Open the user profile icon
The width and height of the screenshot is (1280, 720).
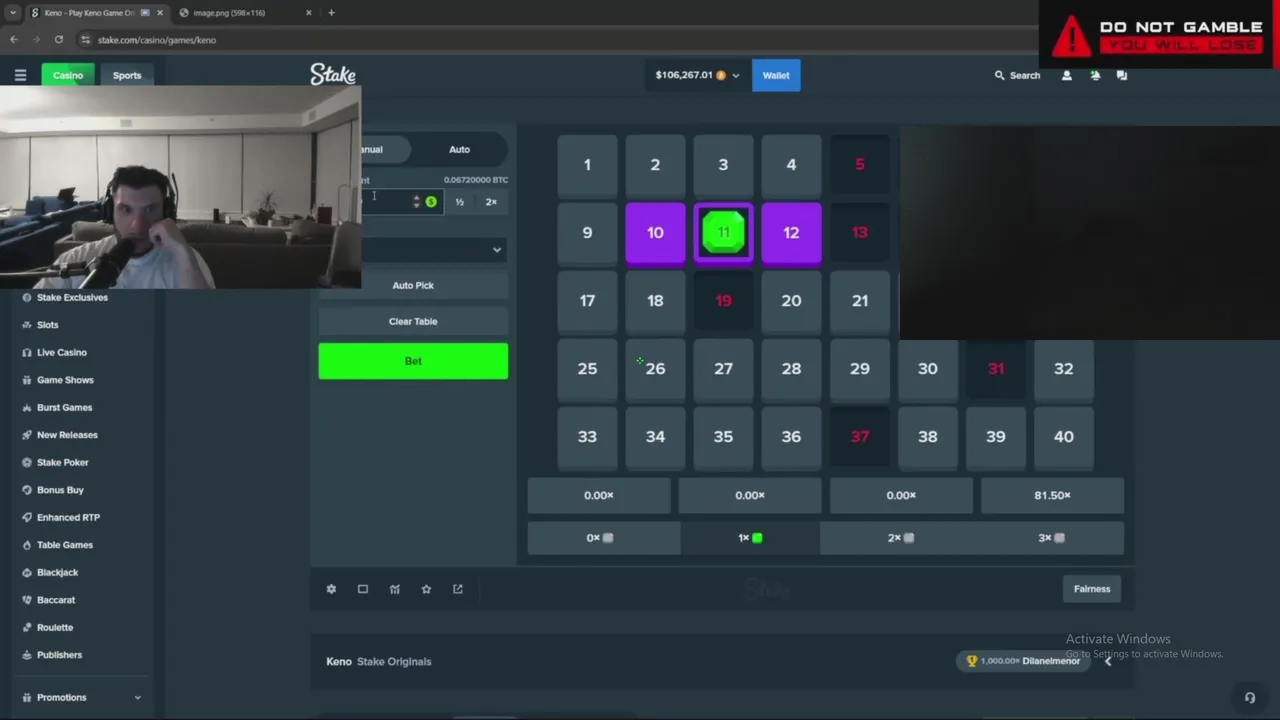coord(1066,75)
